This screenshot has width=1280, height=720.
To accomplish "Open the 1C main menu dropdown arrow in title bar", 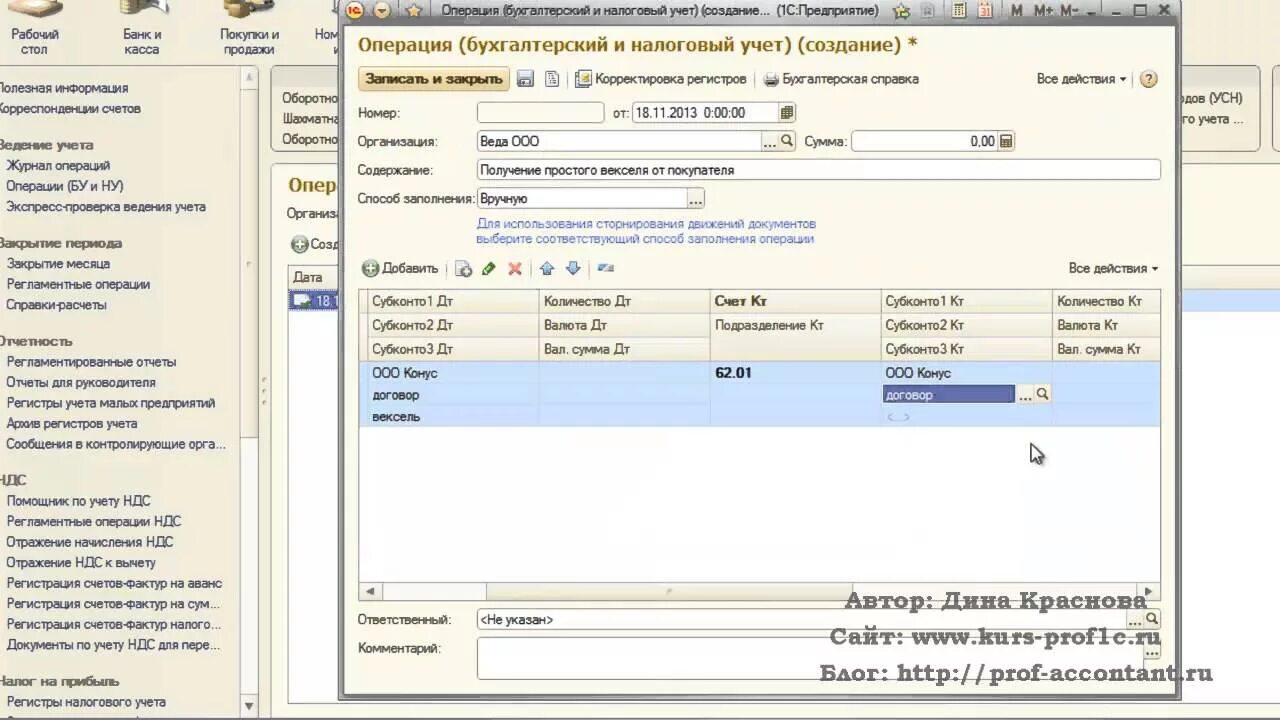I will point(382,10).
